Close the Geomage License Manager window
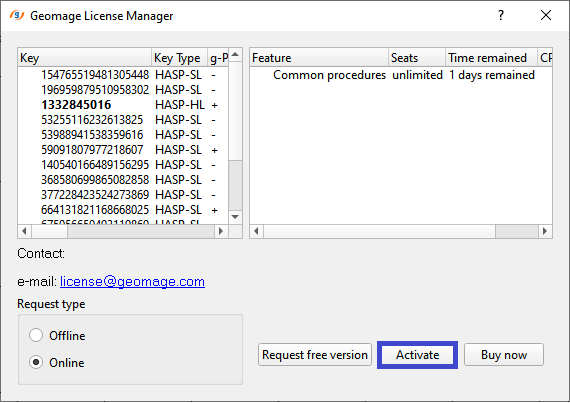This screenshot has width=570, height=403. 546,15
